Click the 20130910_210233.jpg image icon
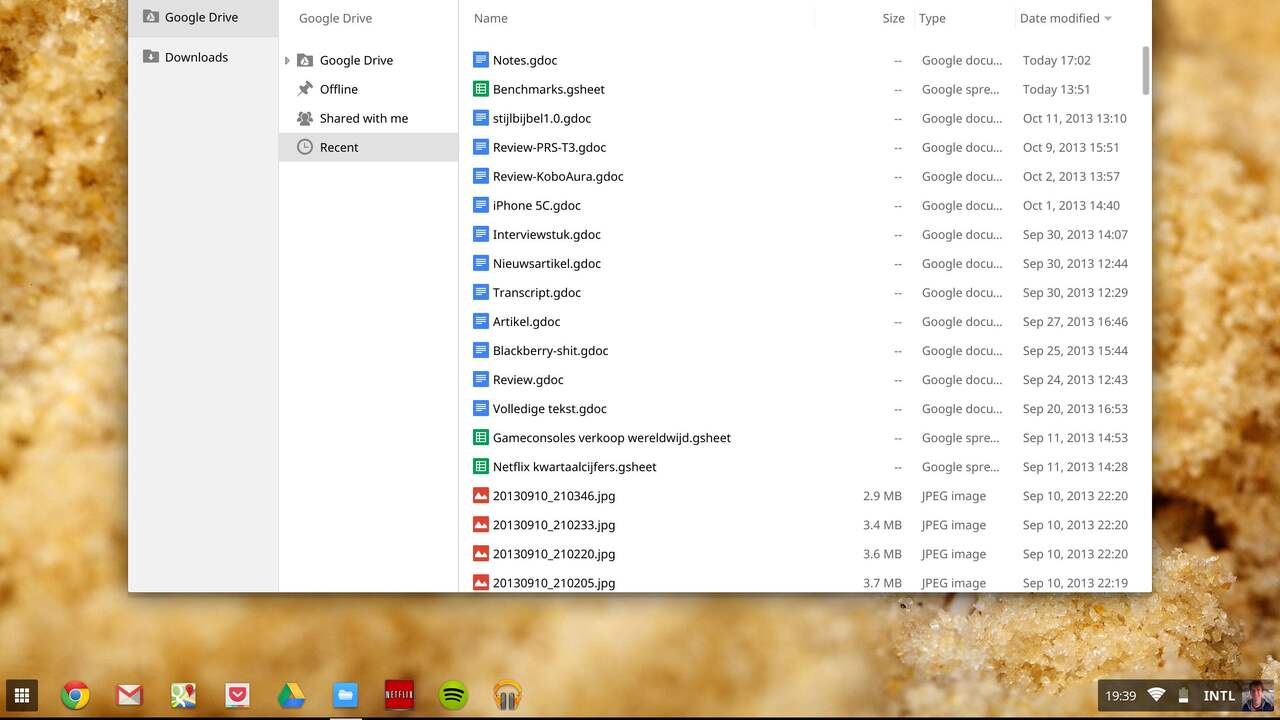1280x720 pixels. (x=481, y=524)
